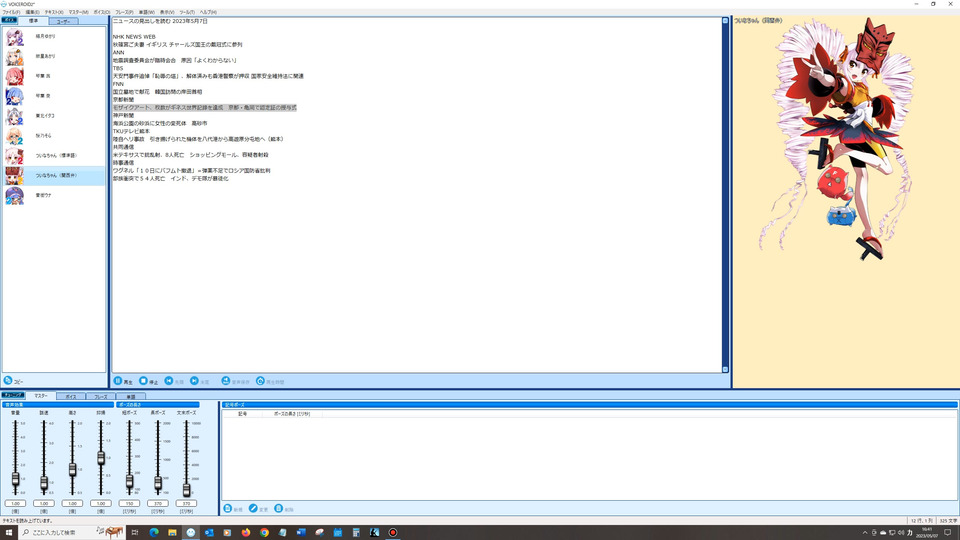This screenshot has width=960, height=540.
Task: Click the 音量 value field showing 1.00
Action: [x=15, y=503]
